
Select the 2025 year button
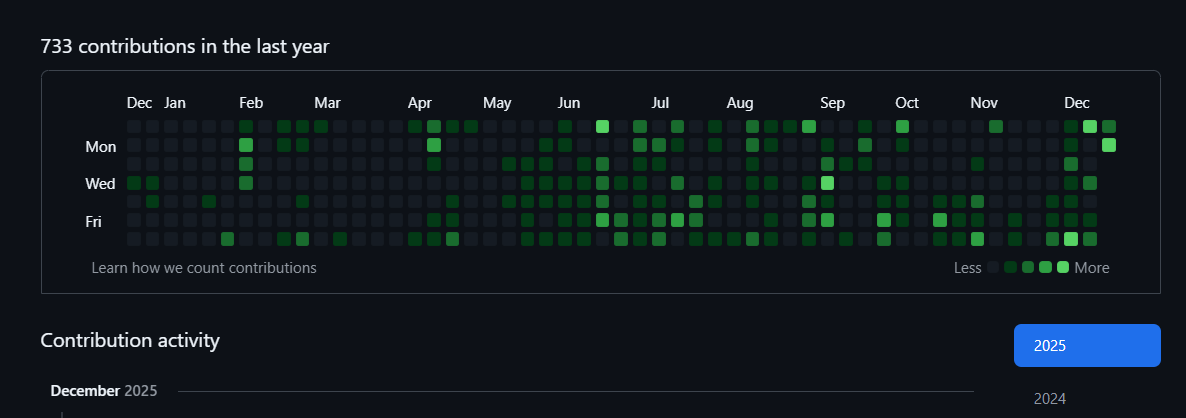click(x=1087, y=345)
